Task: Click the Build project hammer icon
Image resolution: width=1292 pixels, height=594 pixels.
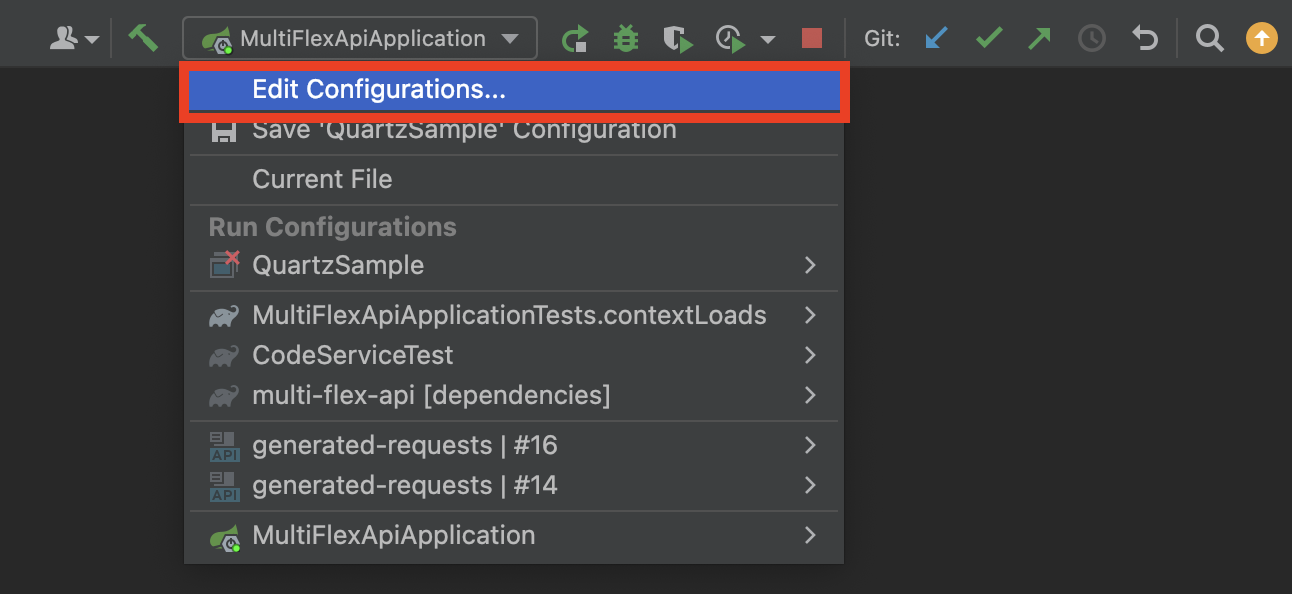Action: pos(144,39)
